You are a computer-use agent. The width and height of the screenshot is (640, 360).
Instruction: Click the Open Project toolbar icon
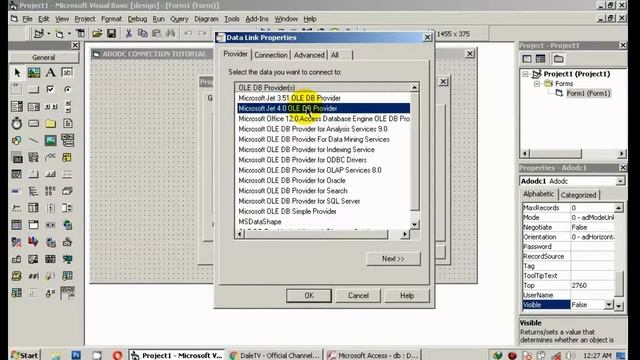pos(97,33)
